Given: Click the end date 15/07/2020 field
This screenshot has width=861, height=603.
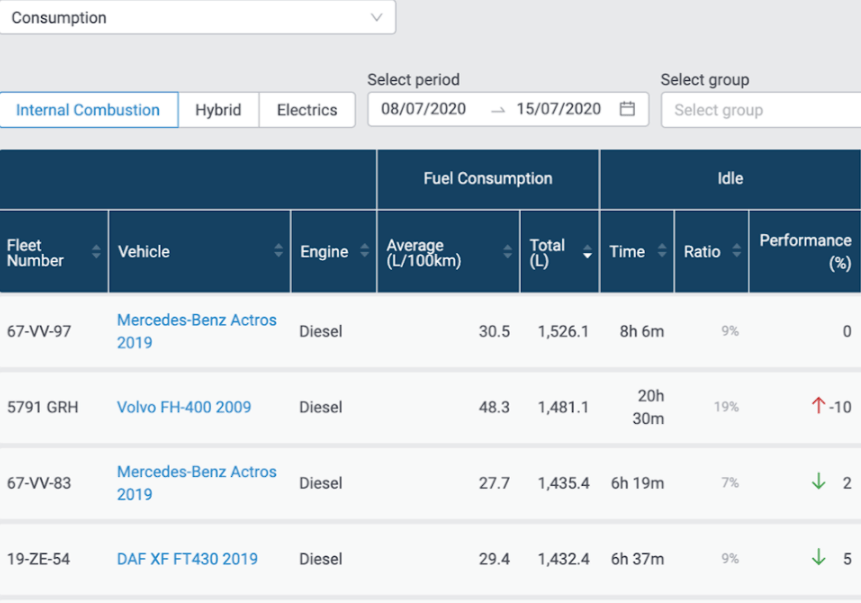Looking at the screenshot, I should click(558, 109).
